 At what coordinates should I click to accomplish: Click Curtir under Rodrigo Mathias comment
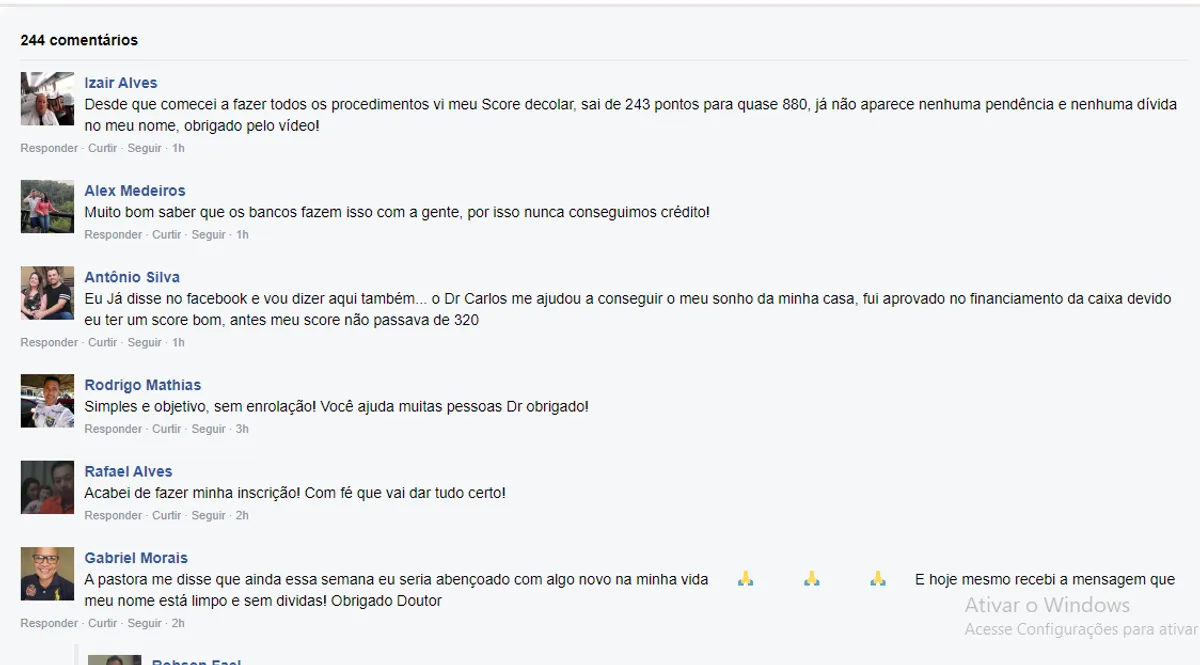tap(167, 429)
